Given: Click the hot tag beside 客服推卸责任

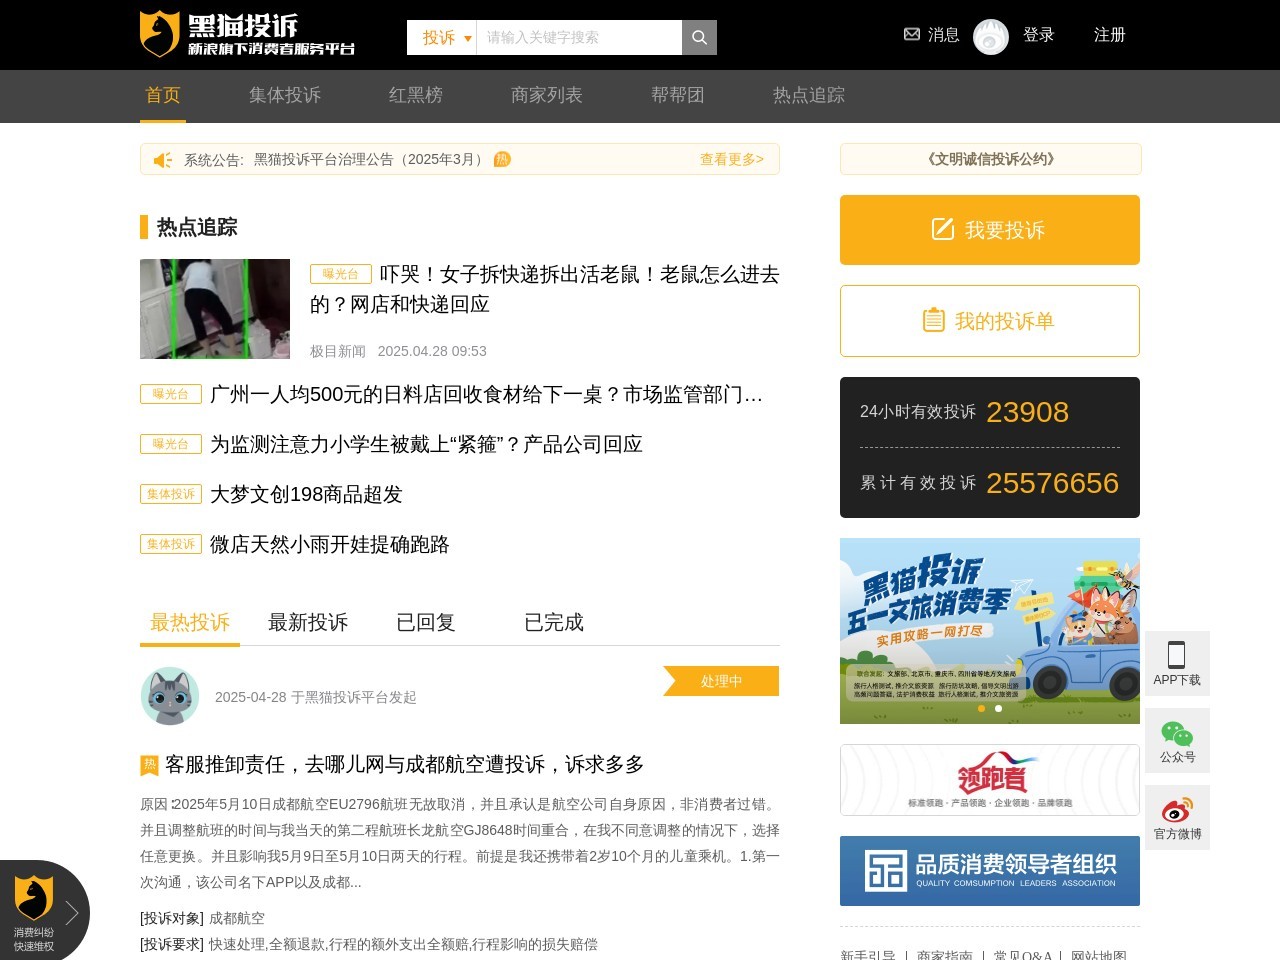Looking at the screenshot, I should point(149,765).
